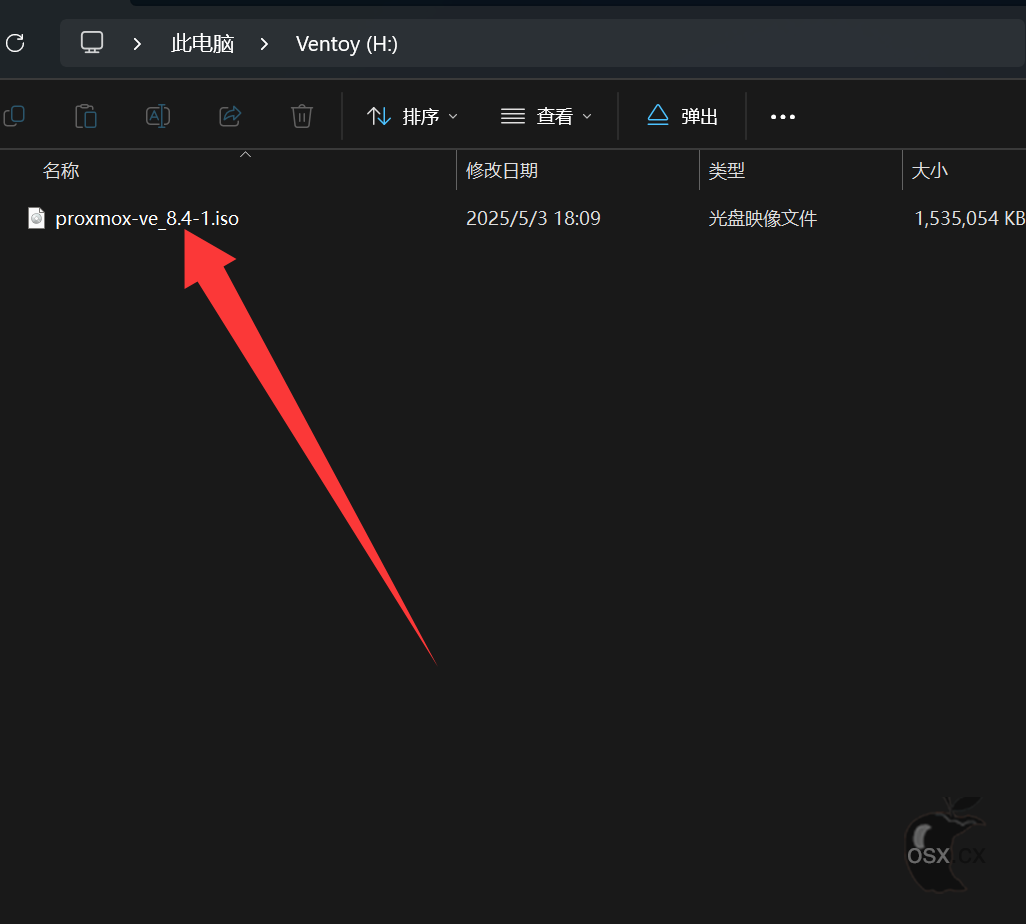Screen dimensions: 1026x924
Task: Click the 弹出 eject button
Action: (682, 116)
